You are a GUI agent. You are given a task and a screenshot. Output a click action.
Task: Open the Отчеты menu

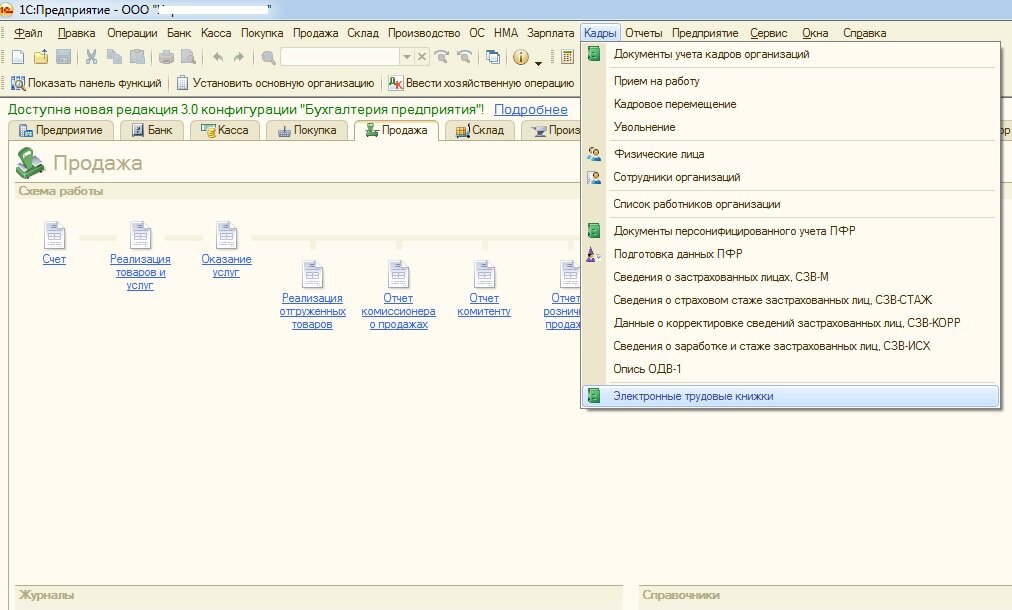click(643, 33)
